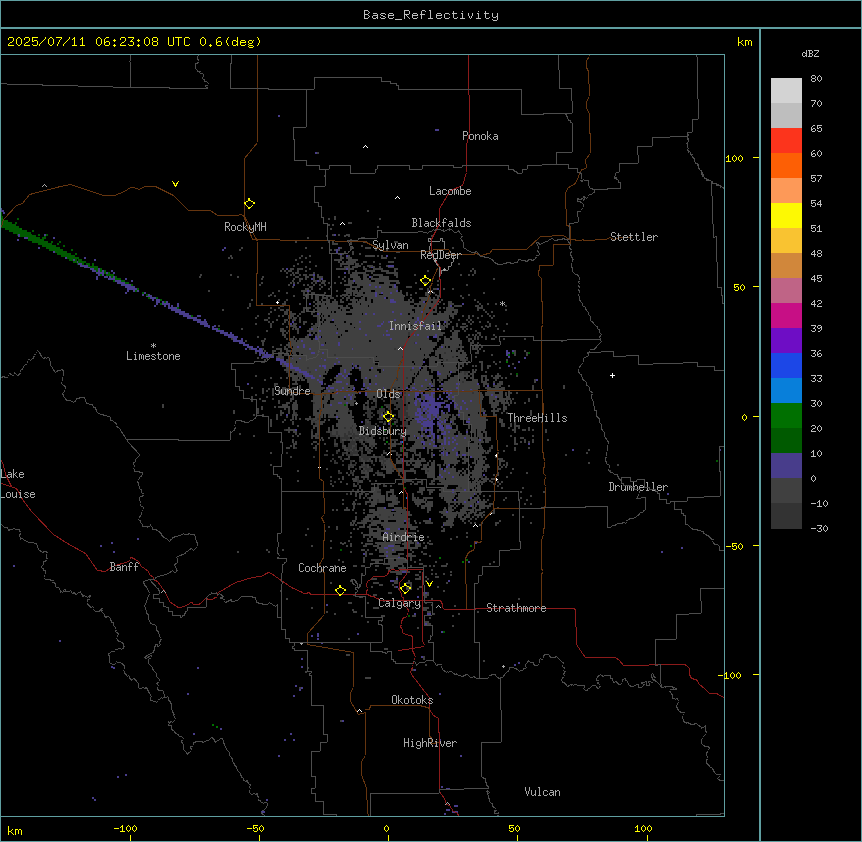The width and height of the screenshot is (862, 842).
Task: Pick the yellow diamond marker below Cochrane
Action: tap(340, 590)
